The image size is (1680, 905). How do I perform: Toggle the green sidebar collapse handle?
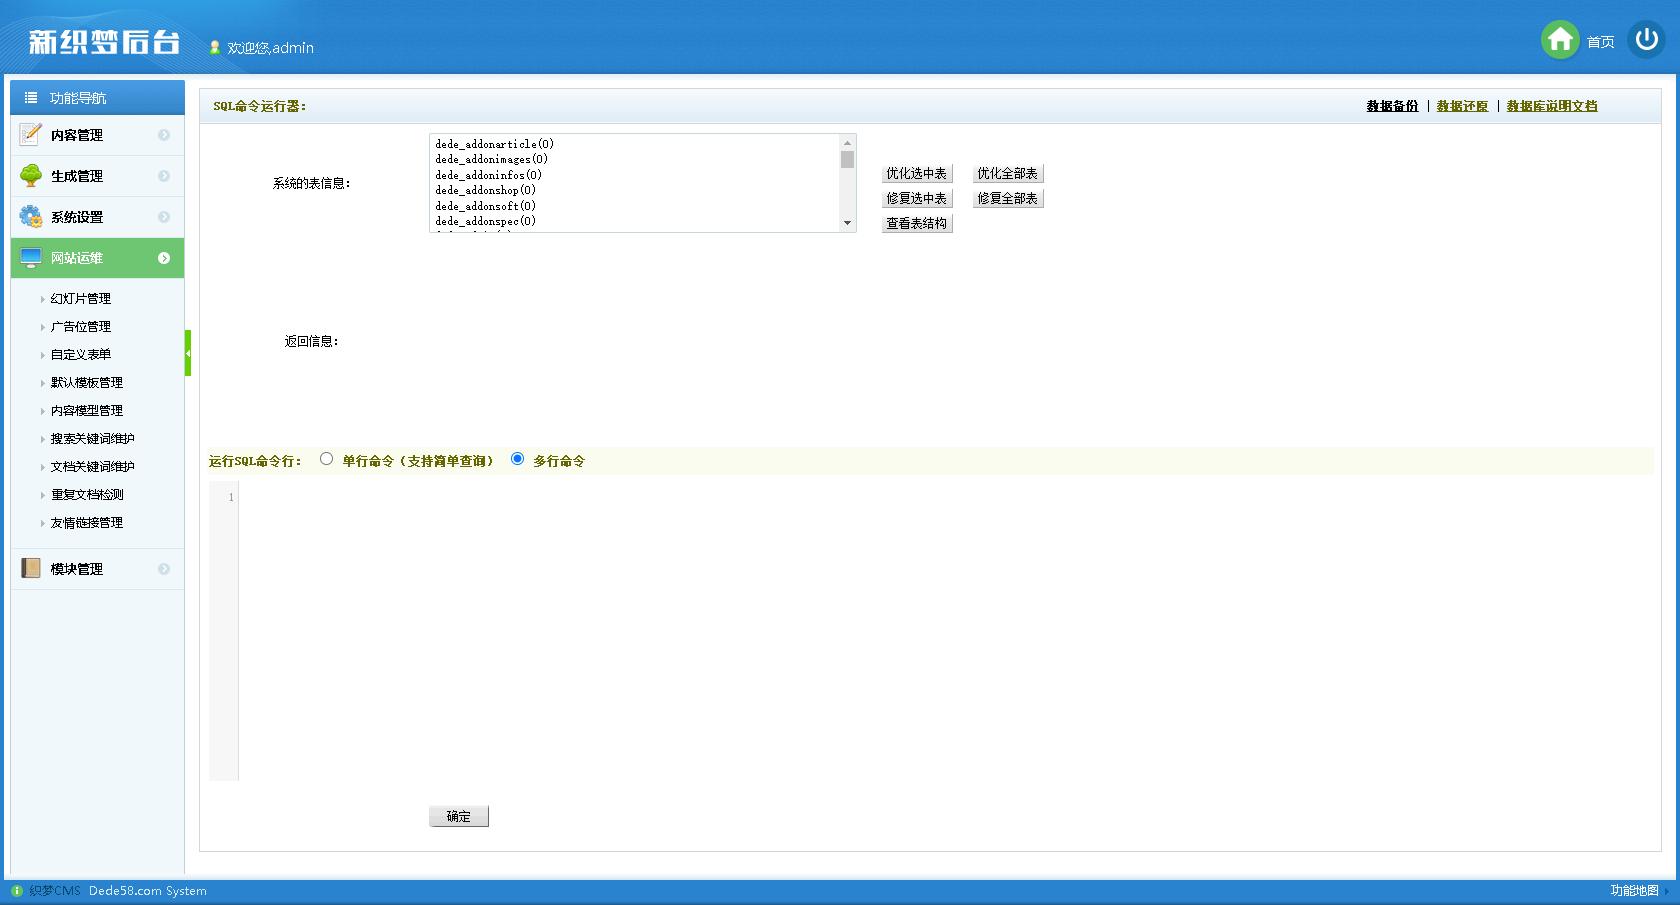[x=187, y=352]
